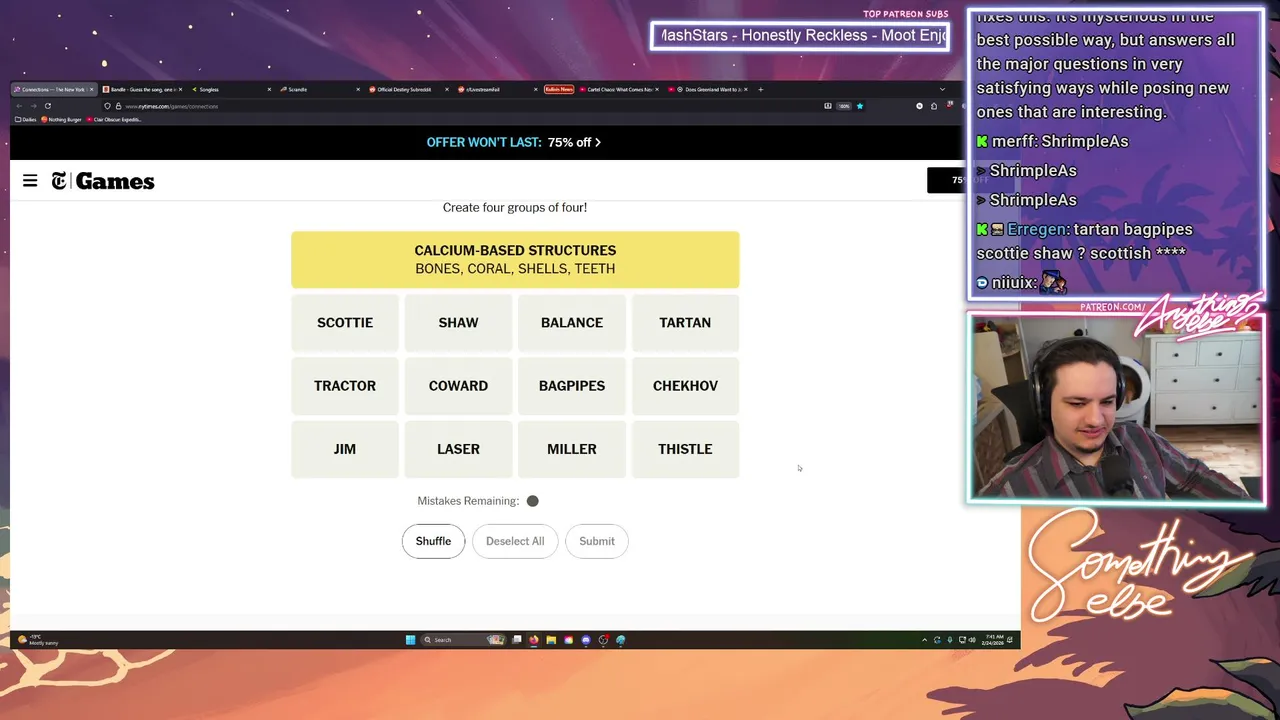Bookmark this page with the star icon
The height and width of the screenshot is (720, 1280).
pos(859,106)
